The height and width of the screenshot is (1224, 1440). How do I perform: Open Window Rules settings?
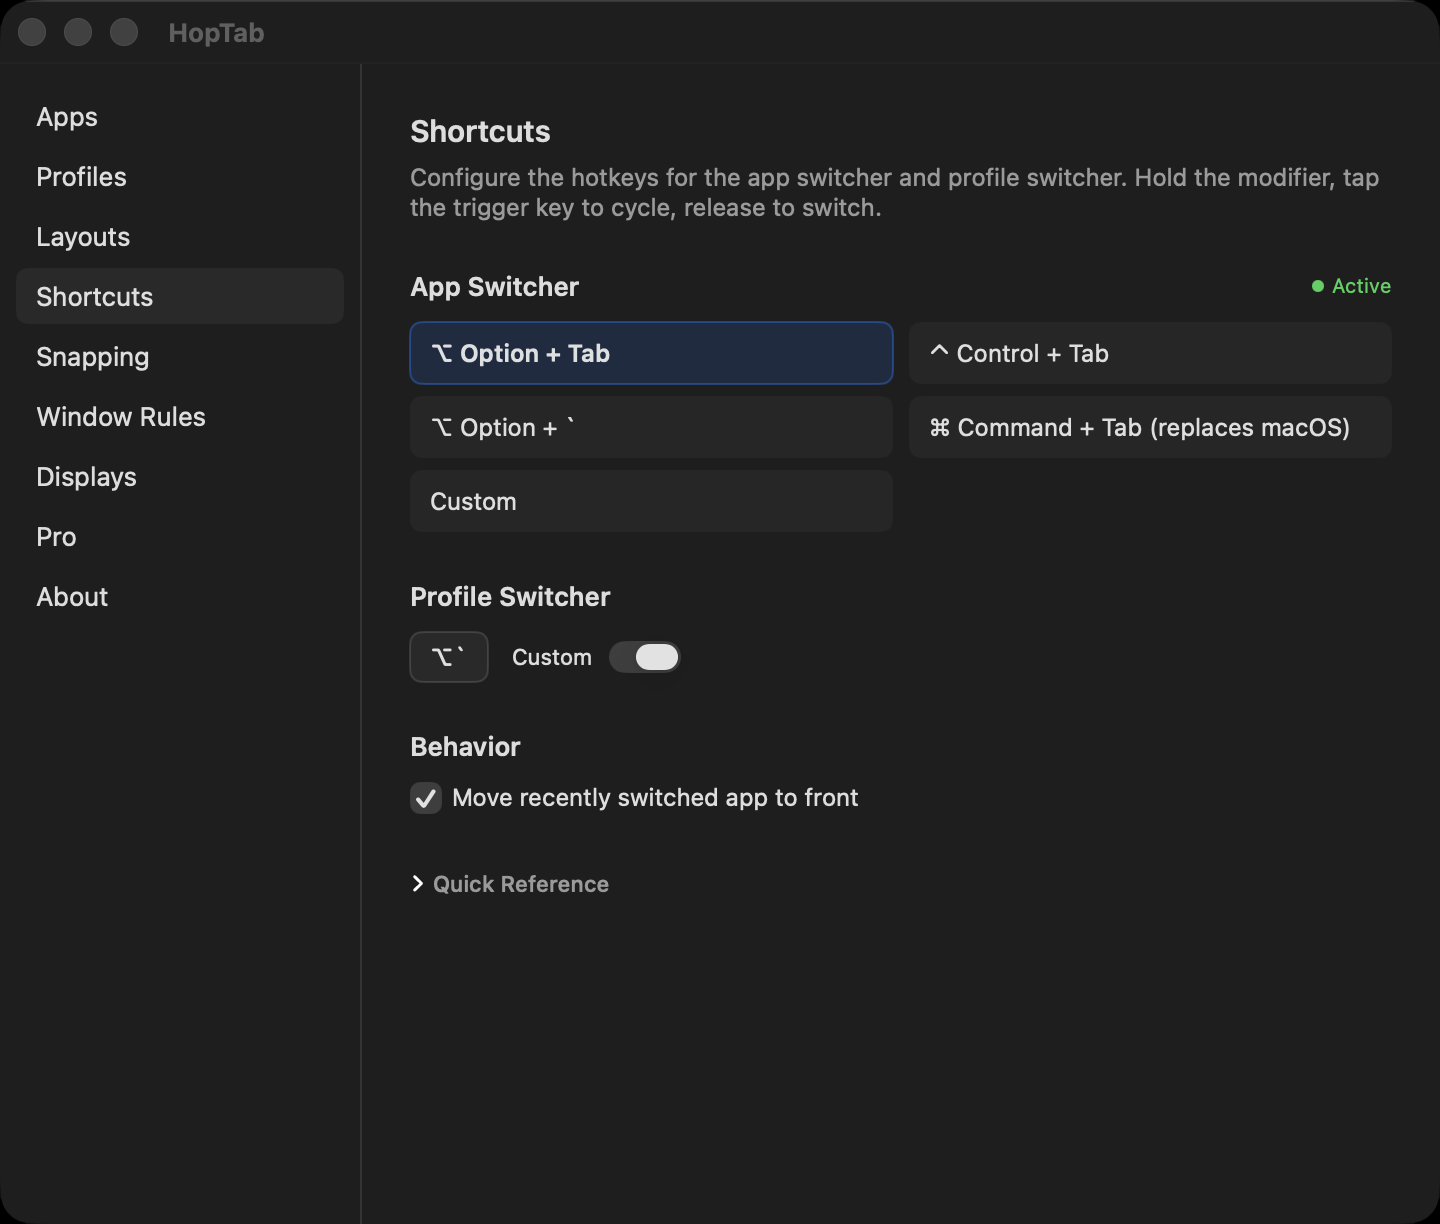180,417
